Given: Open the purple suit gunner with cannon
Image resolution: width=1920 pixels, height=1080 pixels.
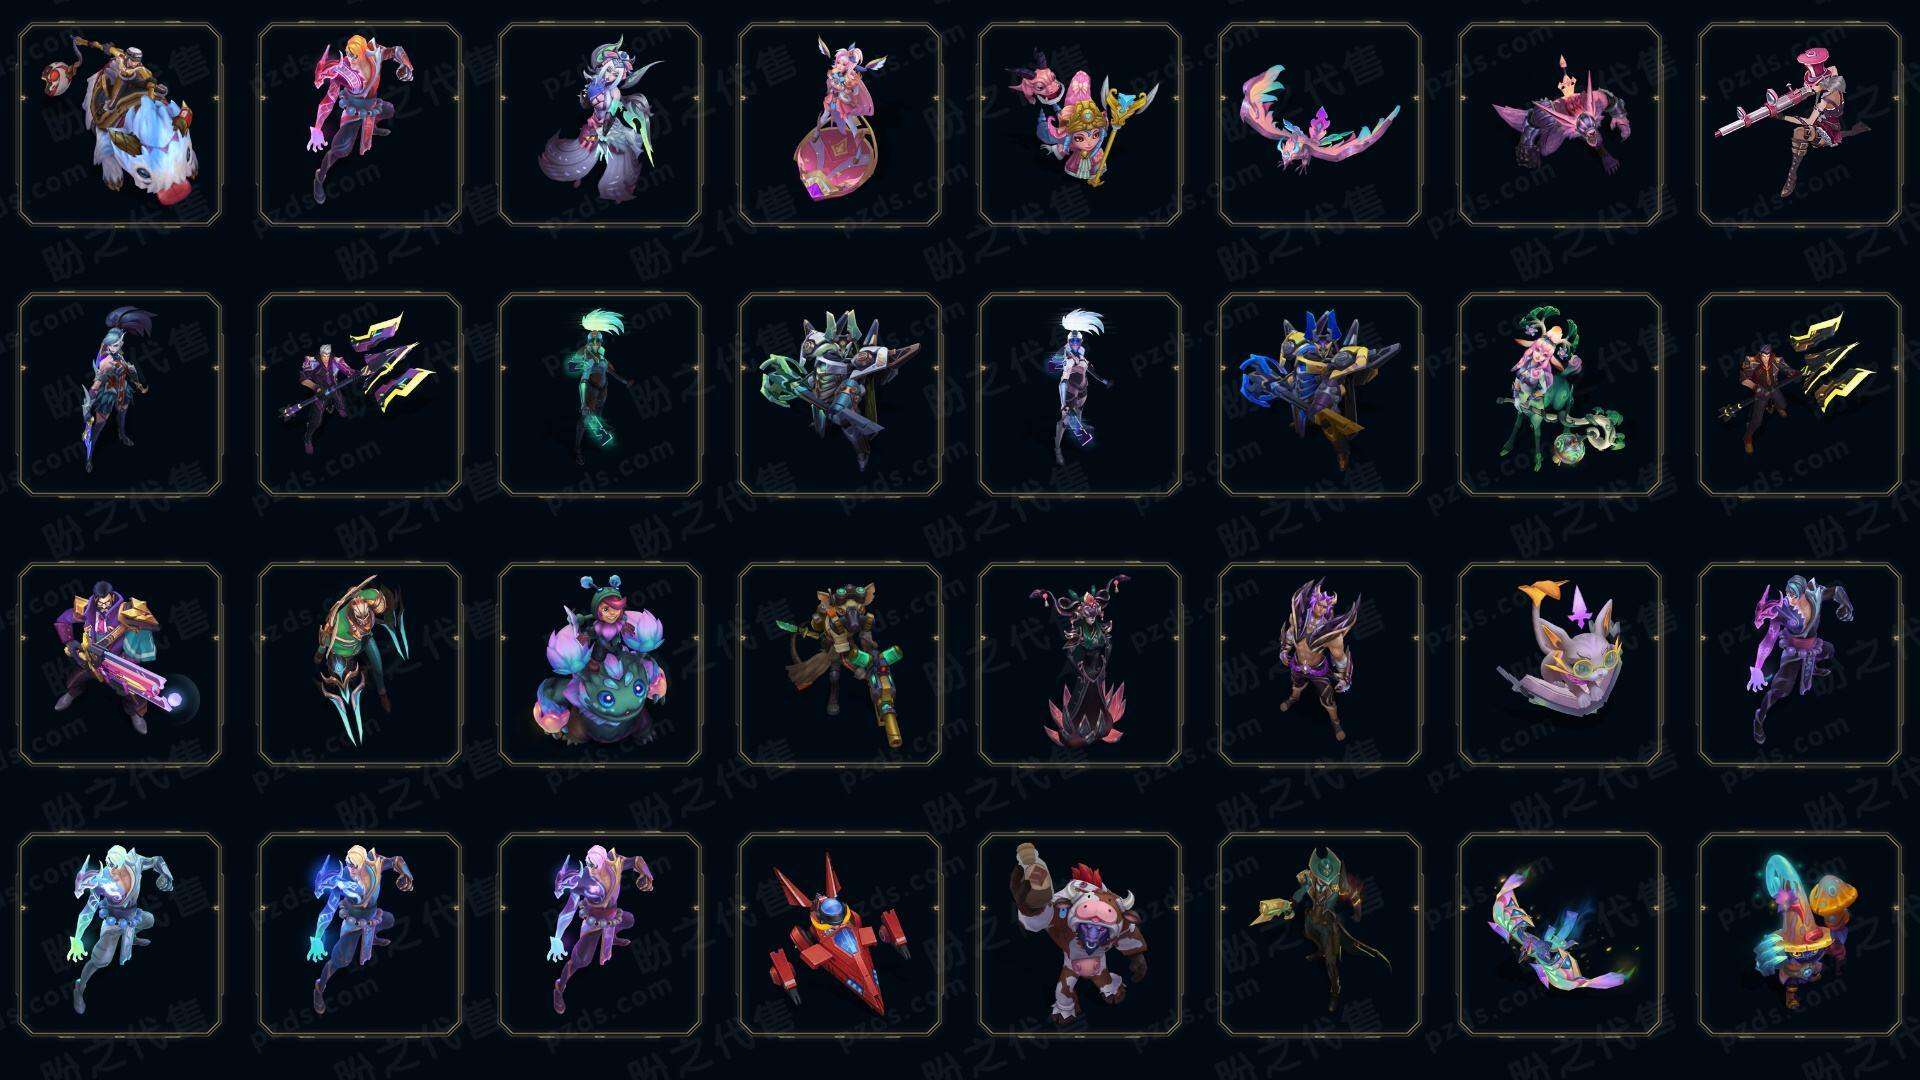Looking at the screenshot, I should coord(120,664).
